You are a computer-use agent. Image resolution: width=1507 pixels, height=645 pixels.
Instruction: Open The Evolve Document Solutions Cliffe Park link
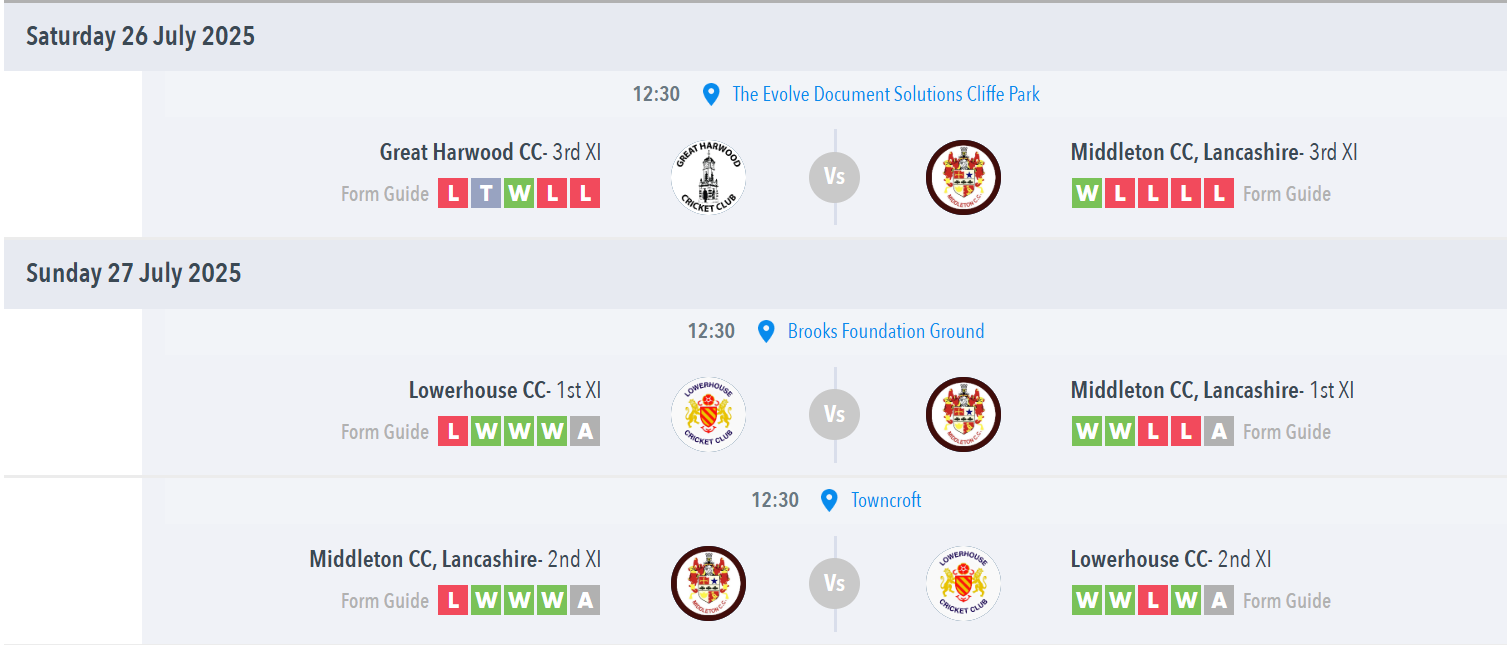(x=886, y=94)
